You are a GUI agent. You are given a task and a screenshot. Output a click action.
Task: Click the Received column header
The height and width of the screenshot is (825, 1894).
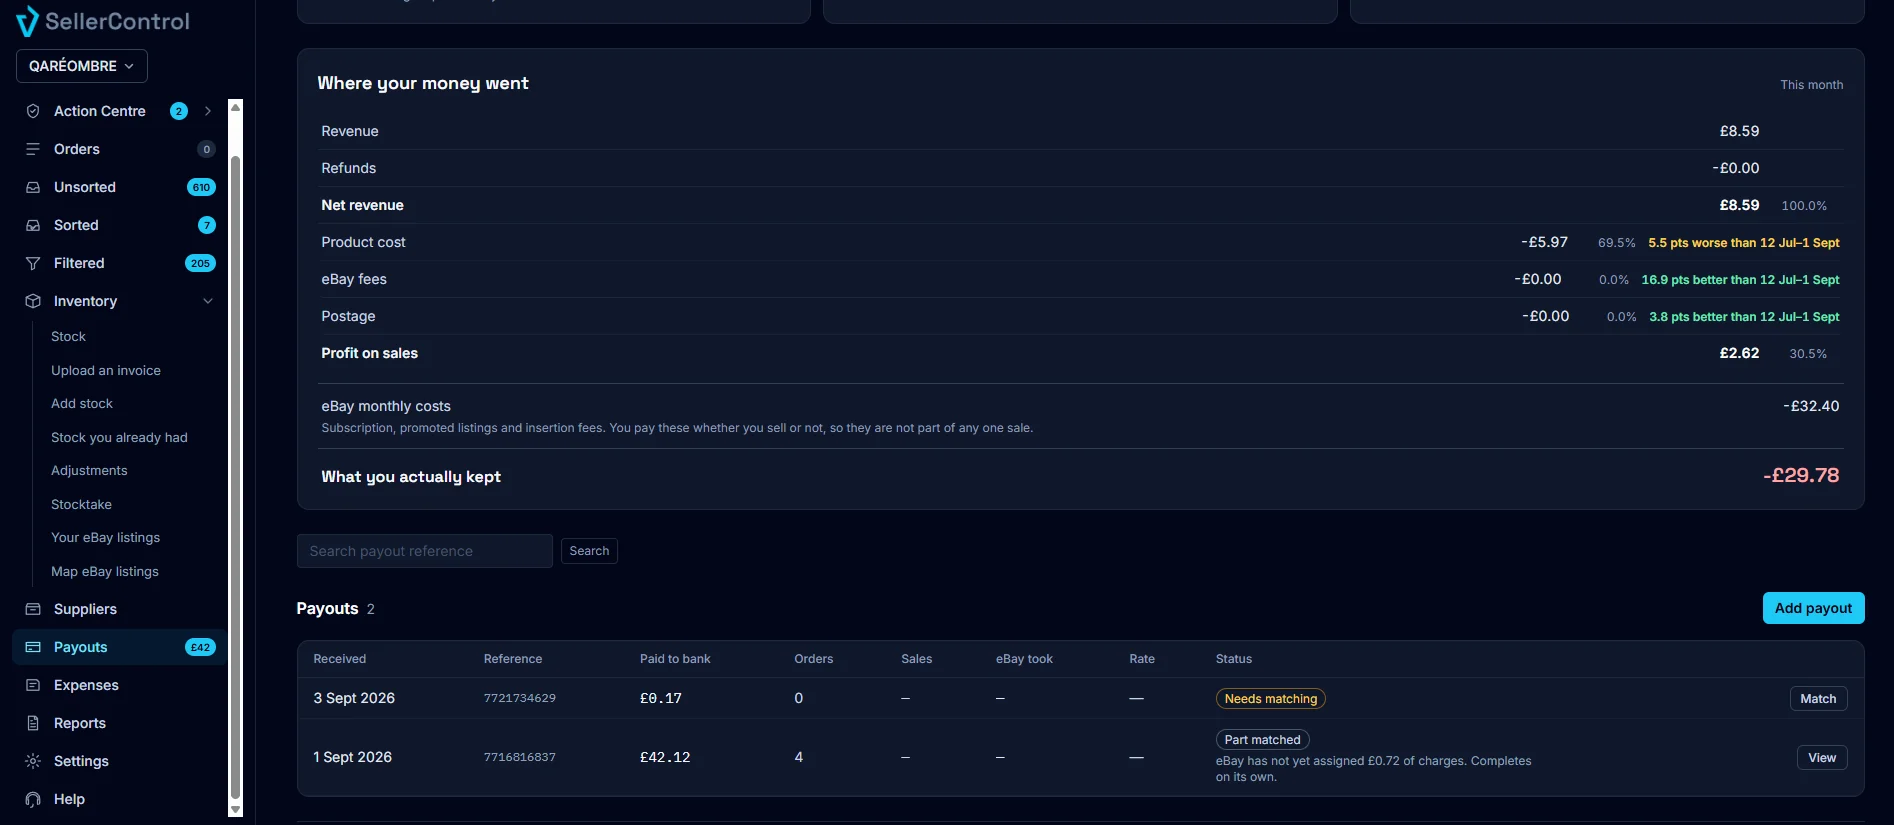pos(340,659)
